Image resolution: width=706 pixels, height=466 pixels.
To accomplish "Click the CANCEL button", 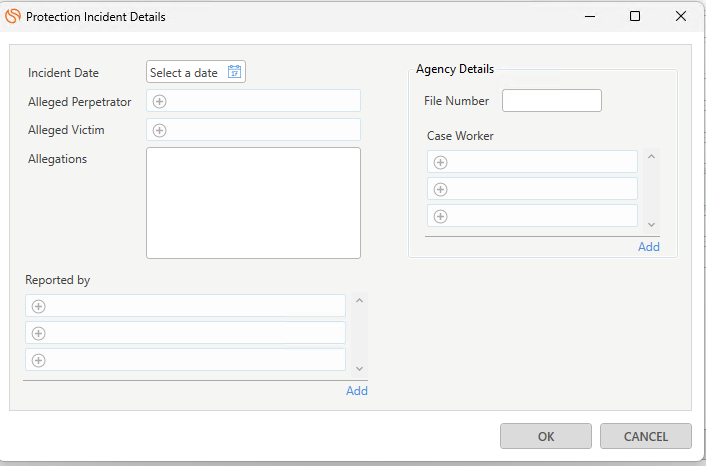I will click(x=646, y=436).
